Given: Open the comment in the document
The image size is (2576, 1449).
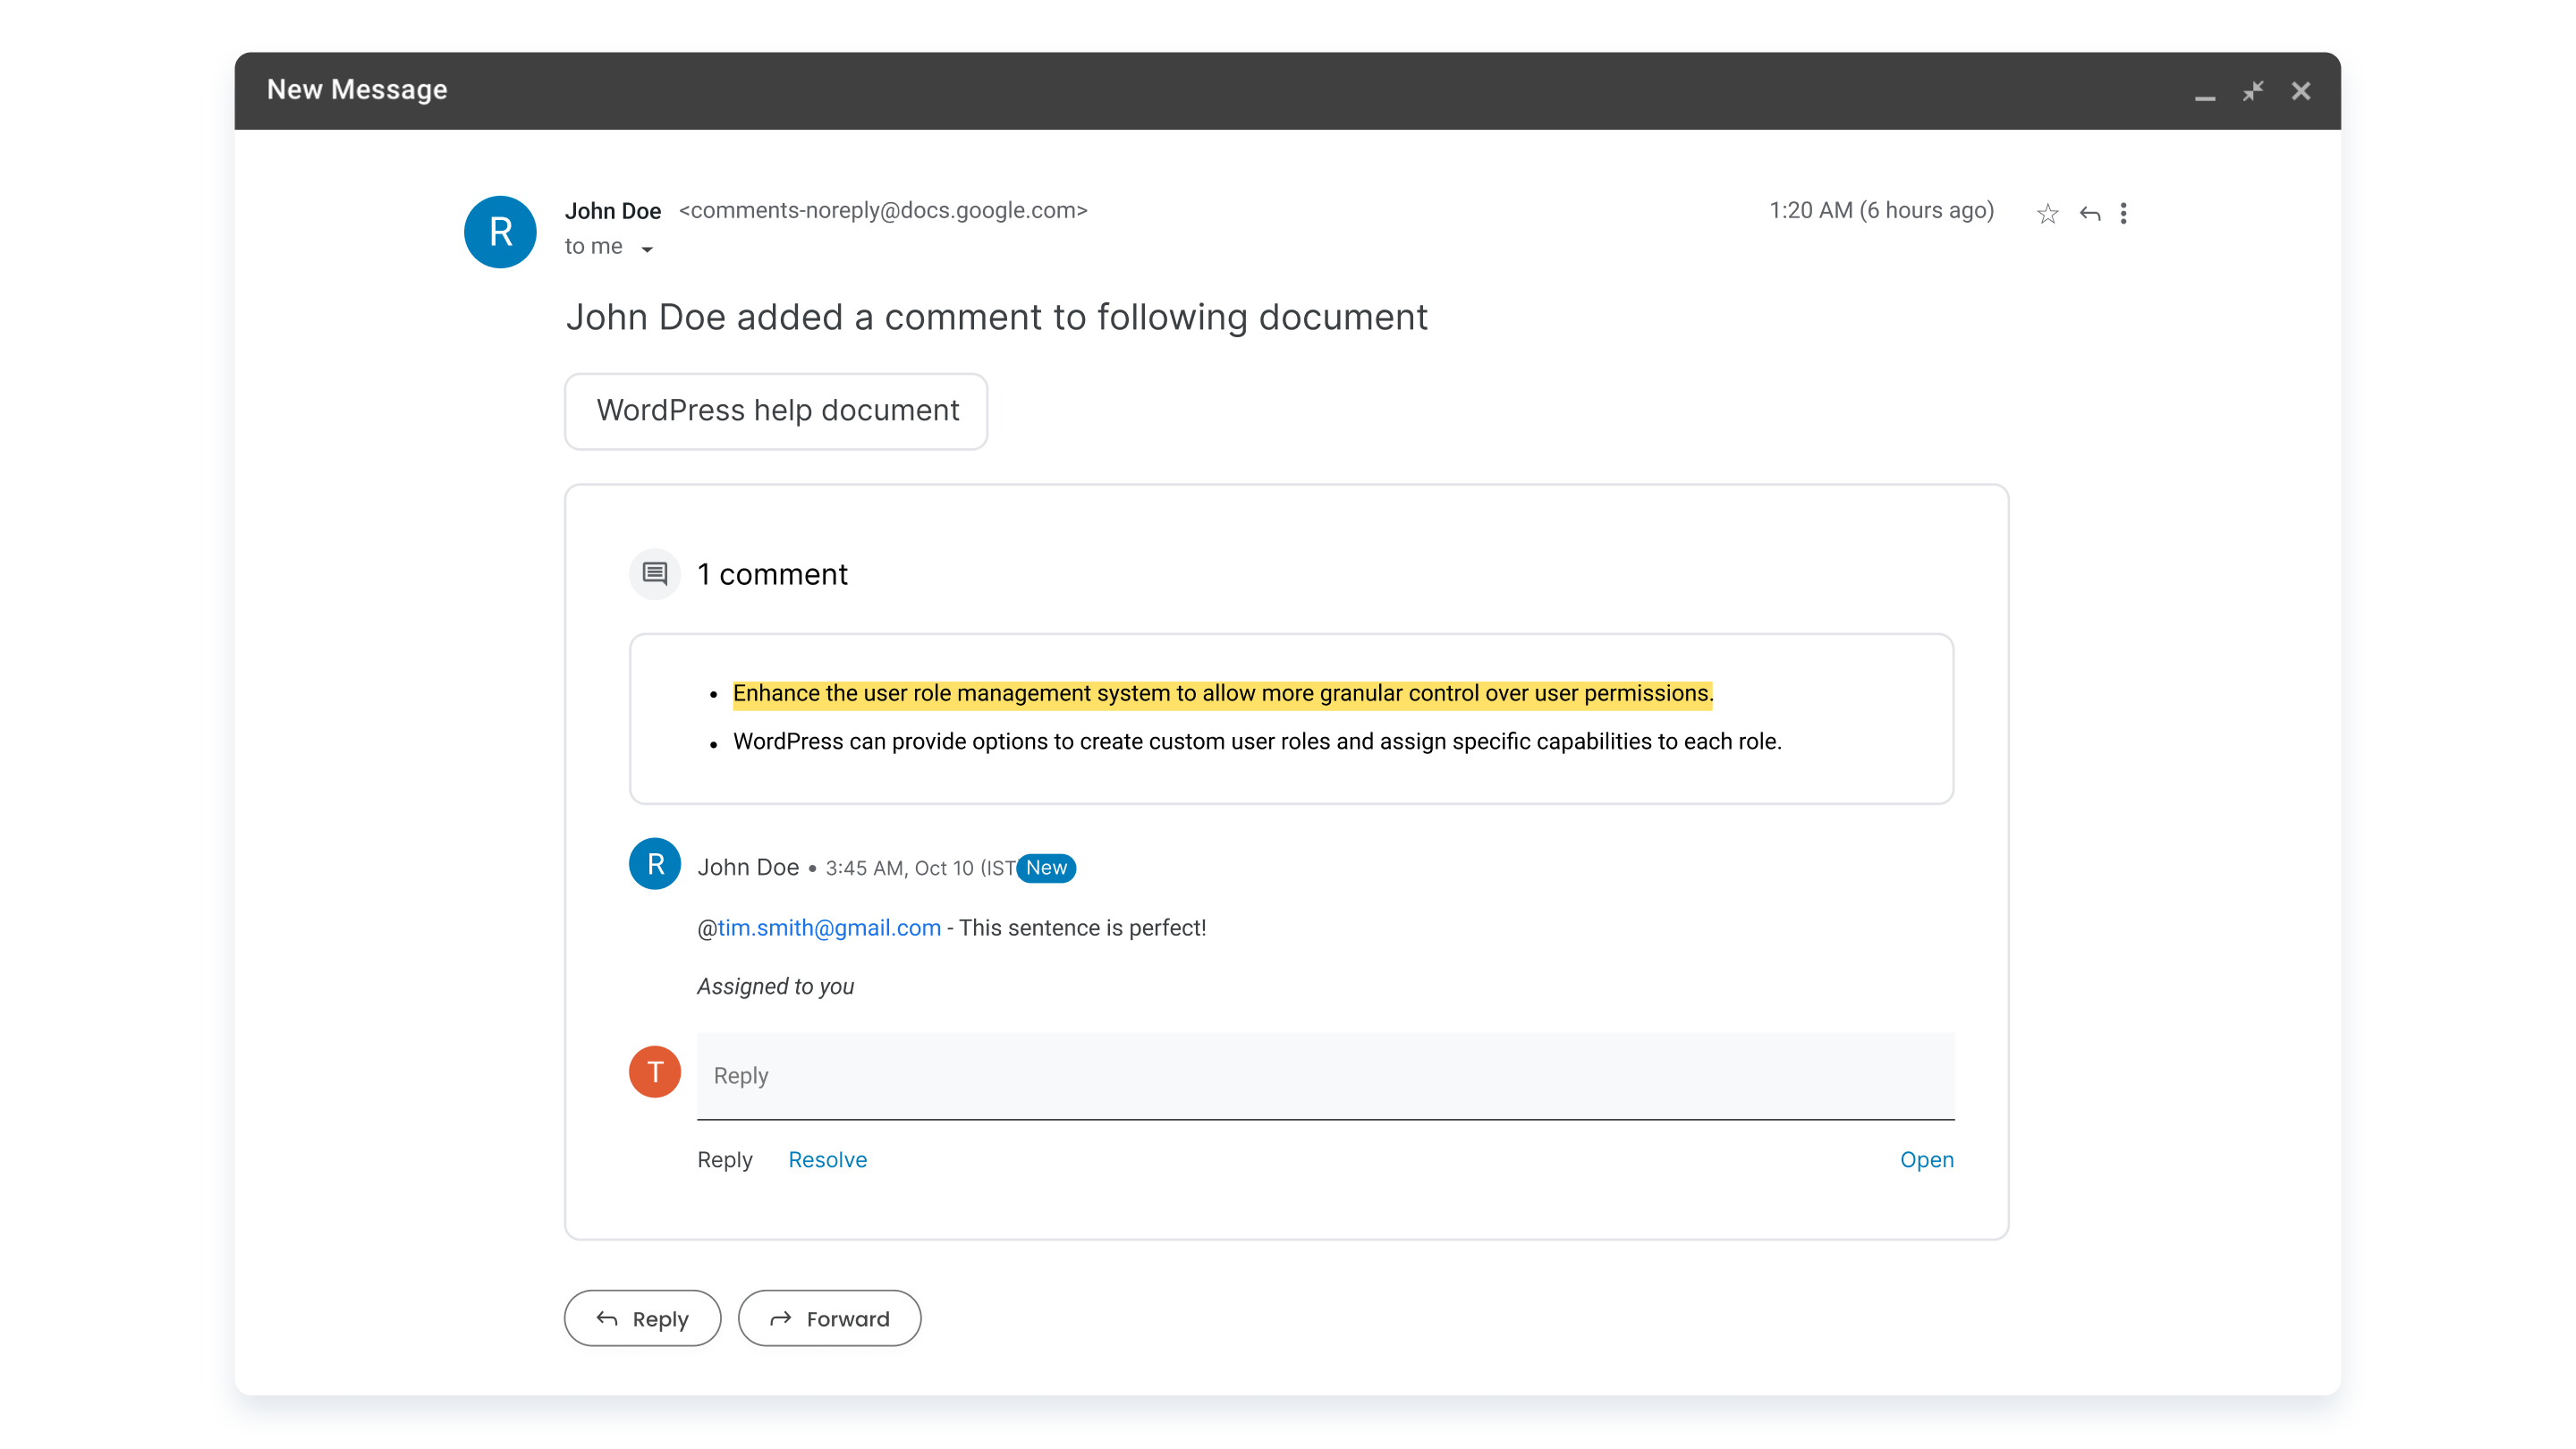Looking at the screenshot, I should [1926, 1160].
